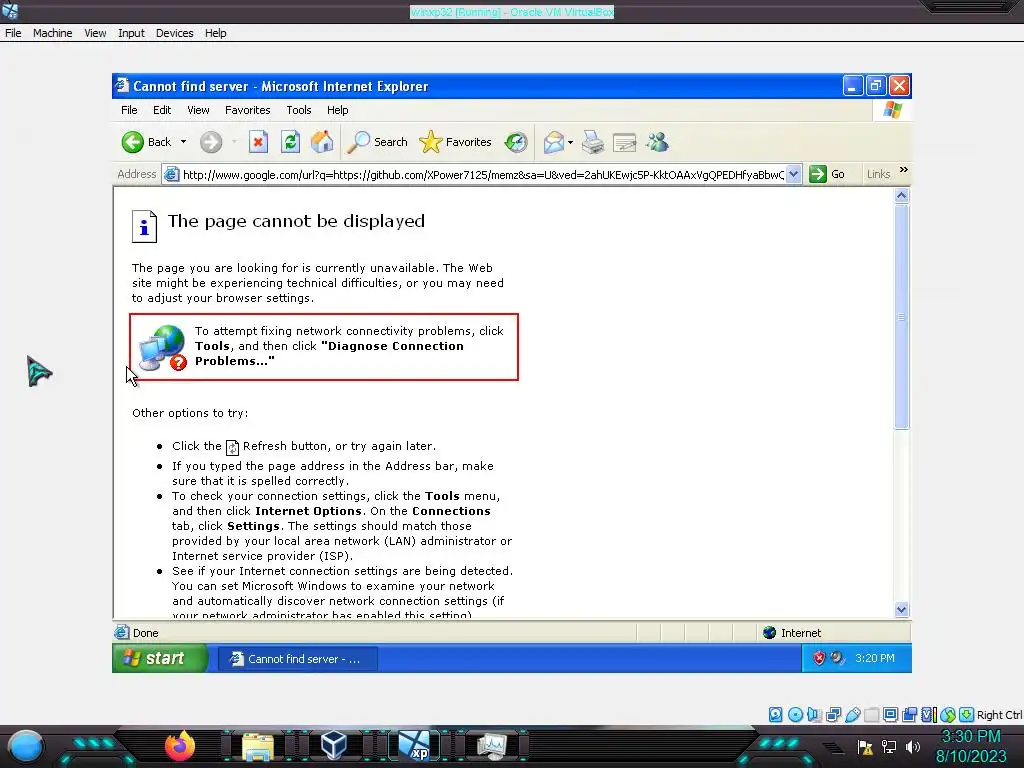Click the small Refresh icon in the bullet list
Image resolution: width=1024 pixels, height=768 pixels.
(x=232, y=447)
